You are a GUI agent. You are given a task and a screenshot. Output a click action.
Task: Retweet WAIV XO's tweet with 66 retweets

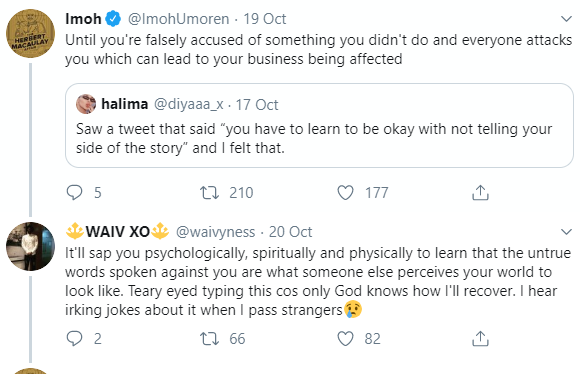click(209, 338)
